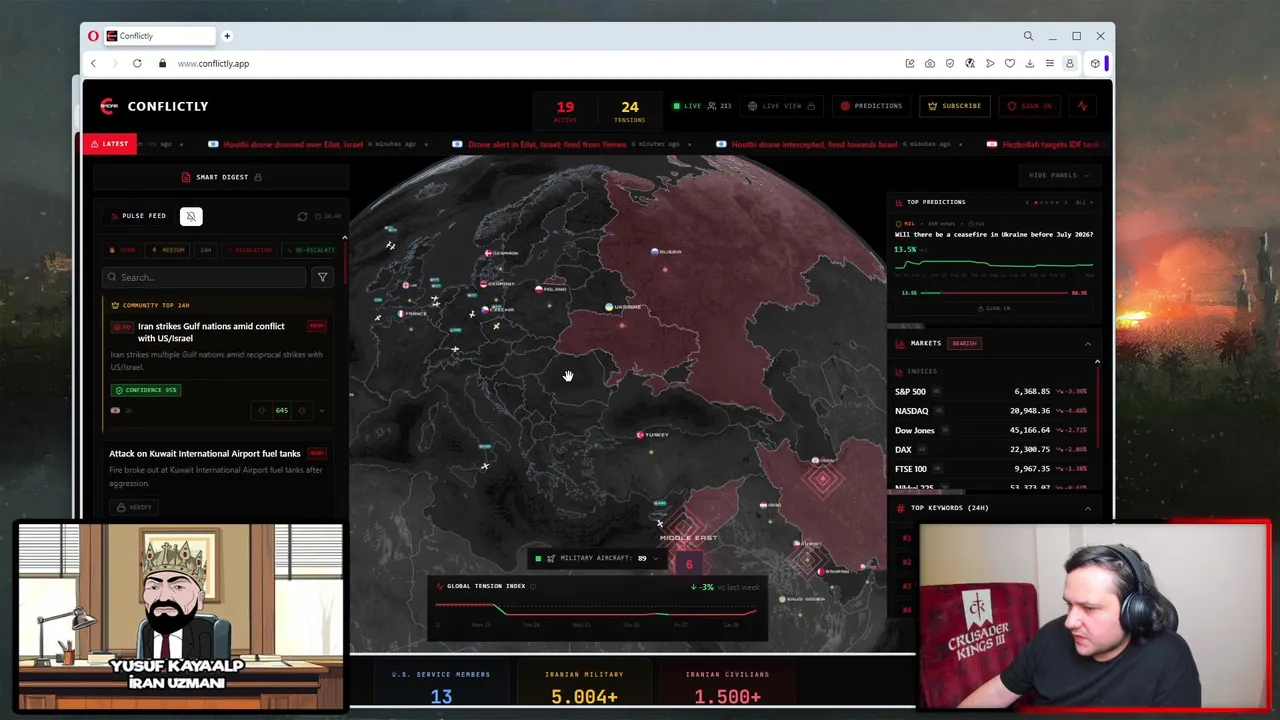
Task: Mute notifications with the bell-slash icon
Action: tap(191, 216)
